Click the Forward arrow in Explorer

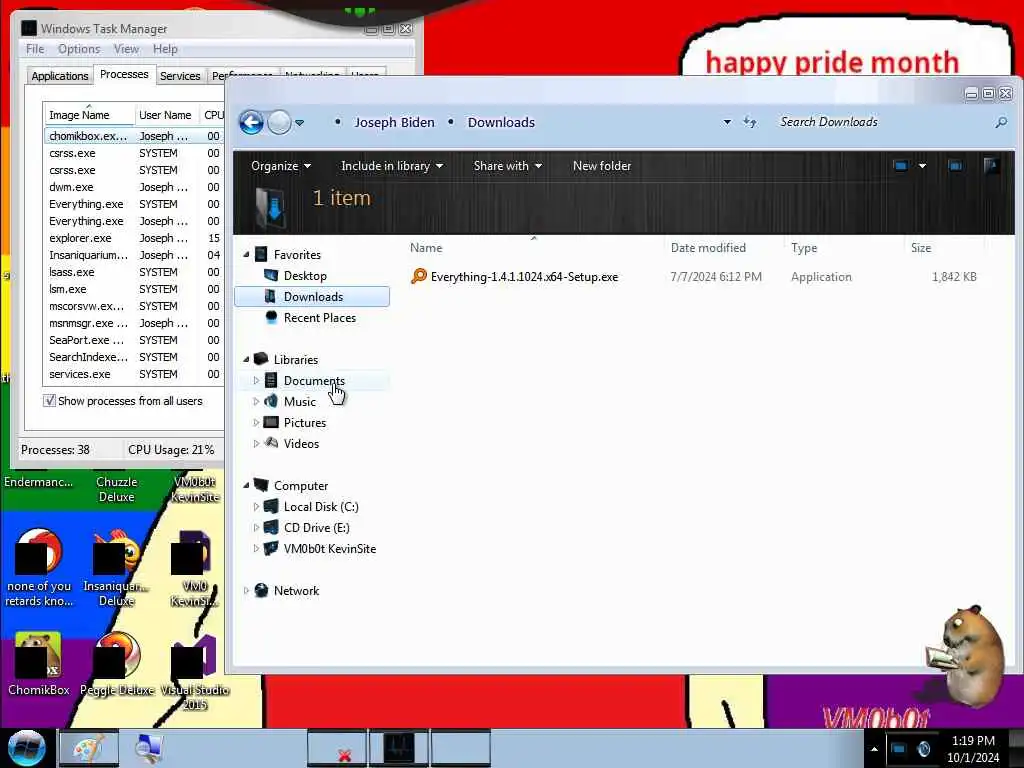click(x=280, y=122)
